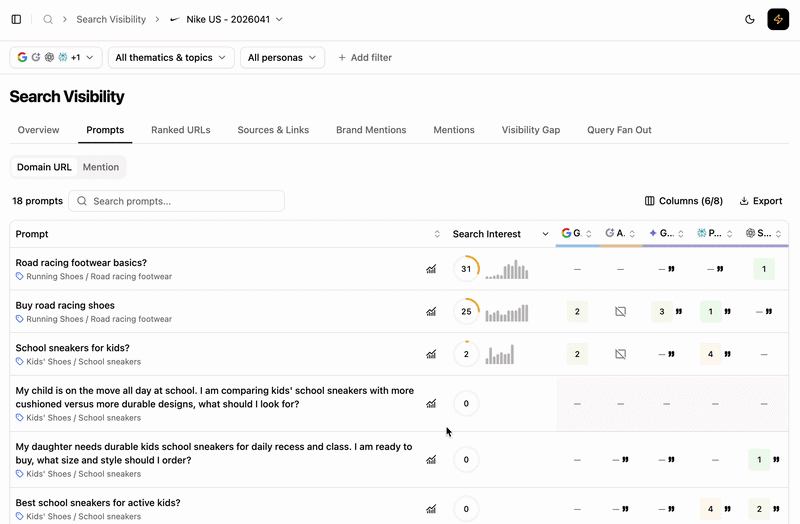
Task: Click search interest gauge showing 25
Action: pyautogui.click(x=466, y=311)
